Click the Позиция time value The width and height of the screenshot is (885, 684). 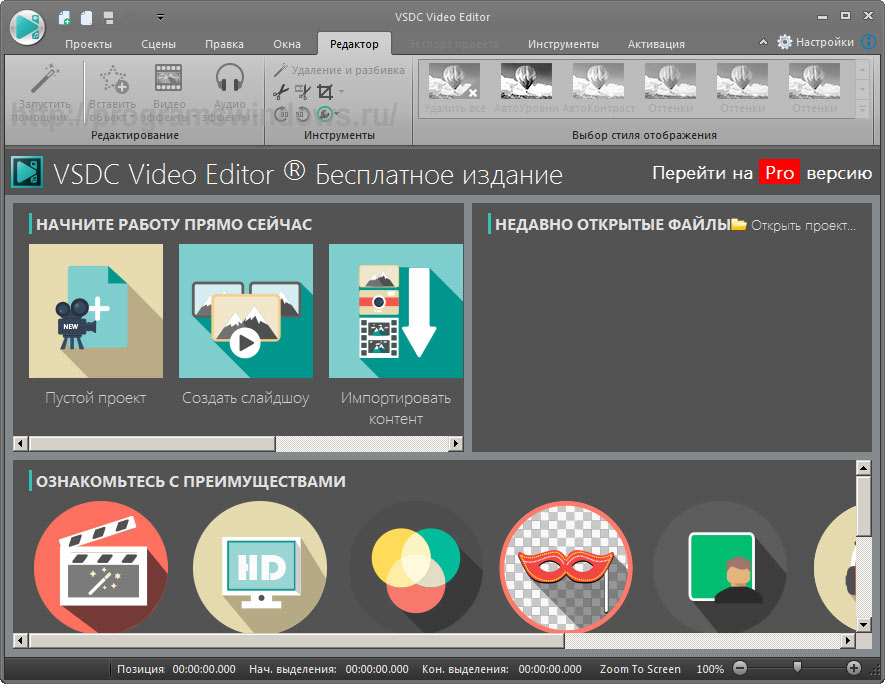(x=204, y=669)
